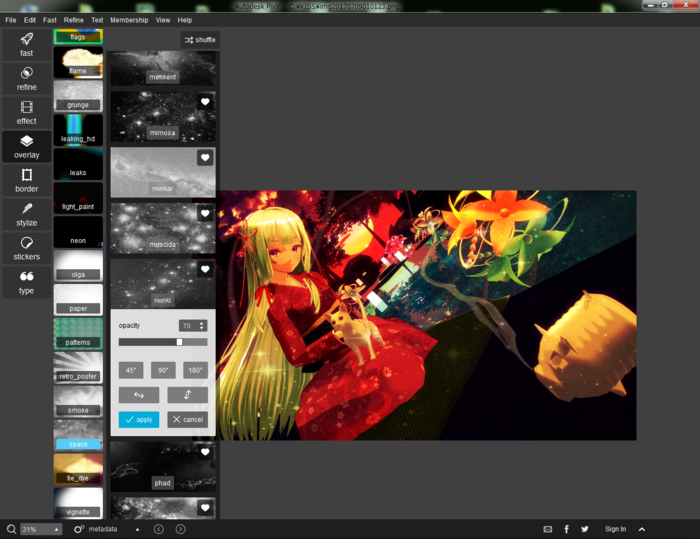
Task: Favorite the muscida overlay heart
Action: pos(205,213)
